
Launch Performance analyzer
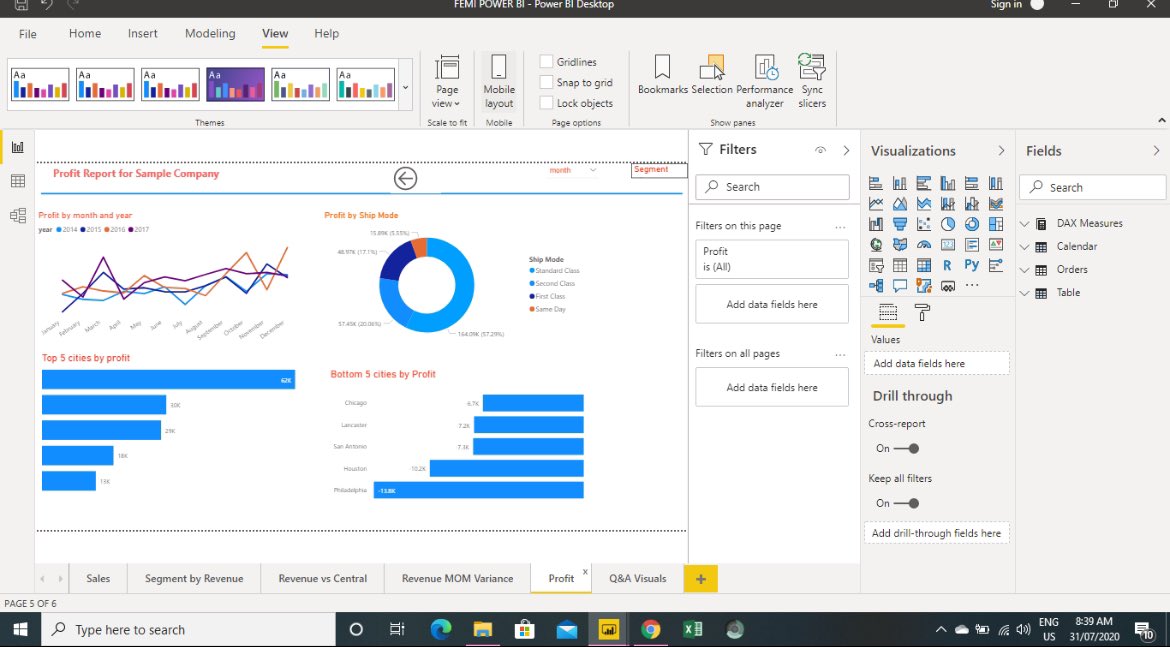click(x=765, y=81)
